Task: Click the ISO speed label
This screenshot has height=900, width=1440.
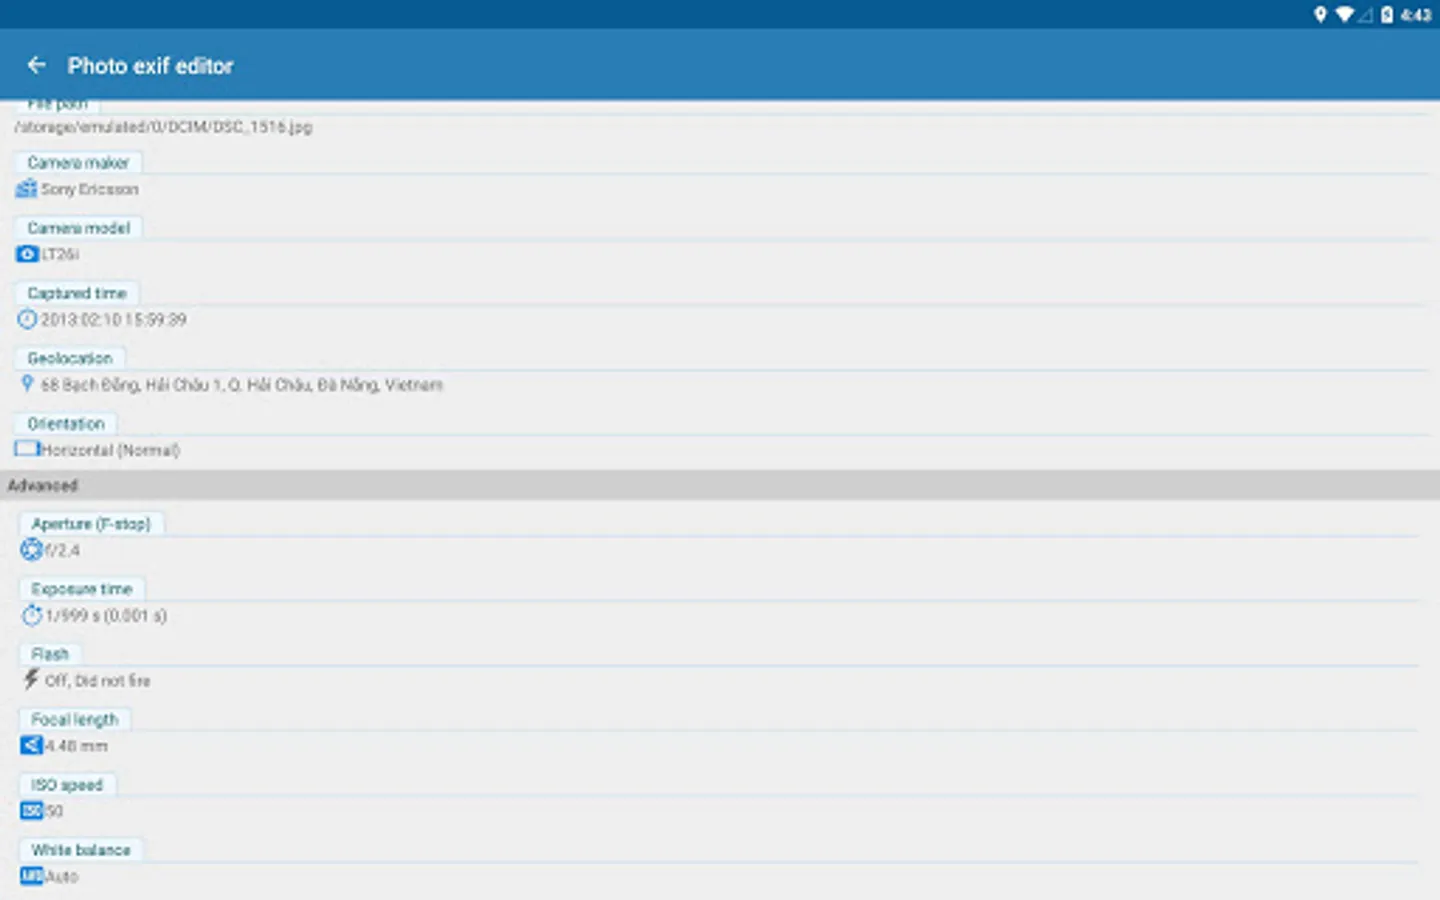Action: pos(67,785)
